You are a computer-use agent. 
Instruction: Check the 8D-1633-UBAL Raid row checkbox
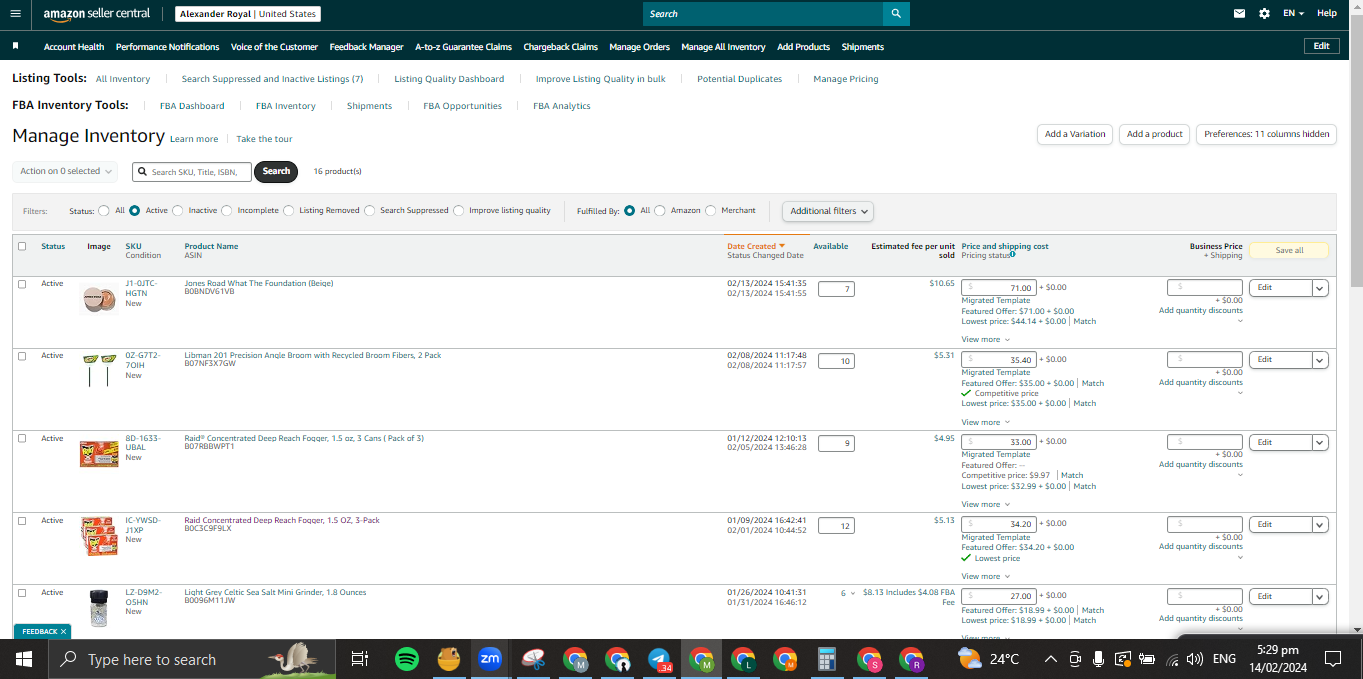pos(22,439)
